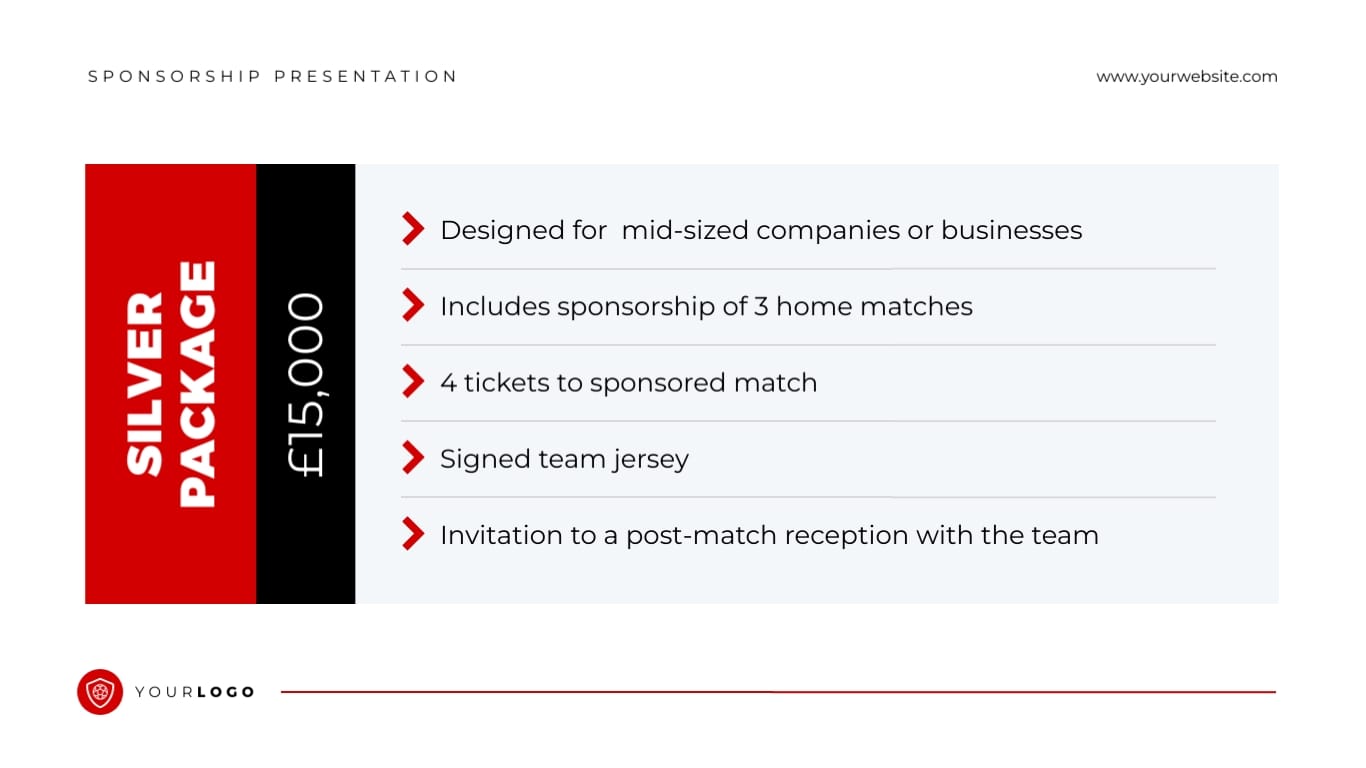Click the red shield logo icon

(x=100, y=692)
